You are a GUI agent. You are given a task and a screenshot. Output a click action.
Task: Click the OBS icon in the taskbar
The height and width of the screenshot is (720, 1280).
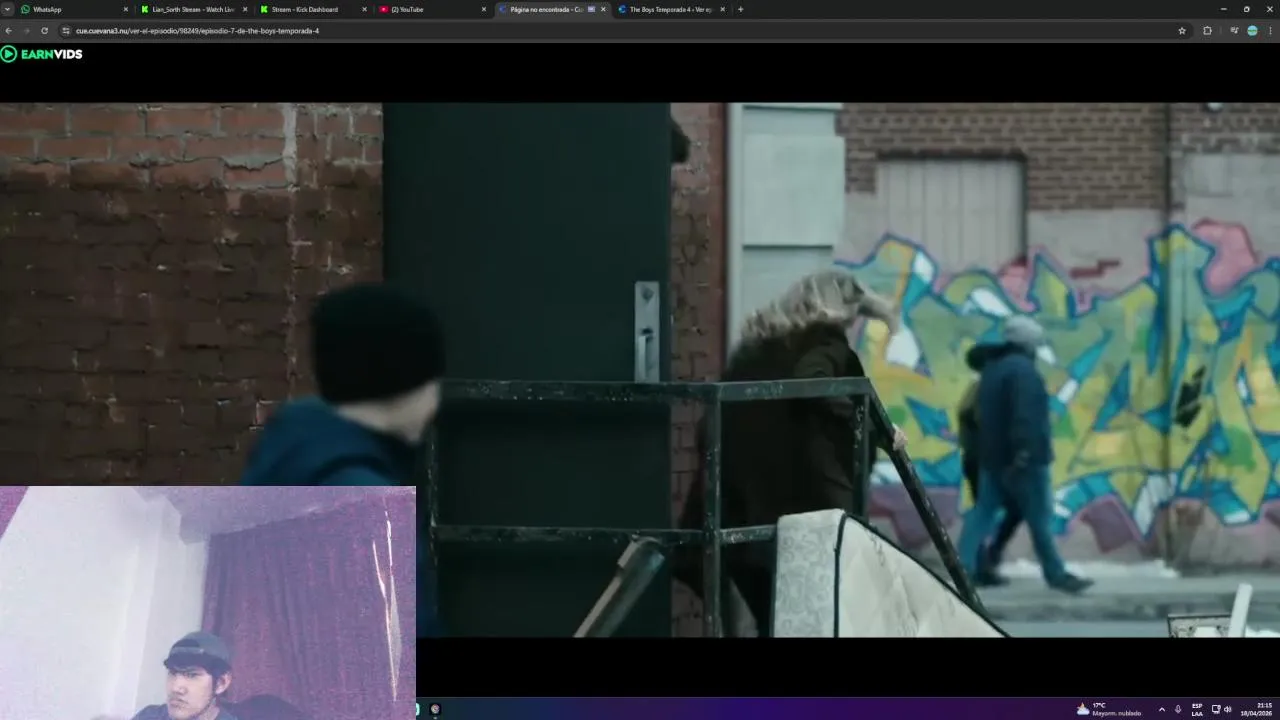point(435,709)
